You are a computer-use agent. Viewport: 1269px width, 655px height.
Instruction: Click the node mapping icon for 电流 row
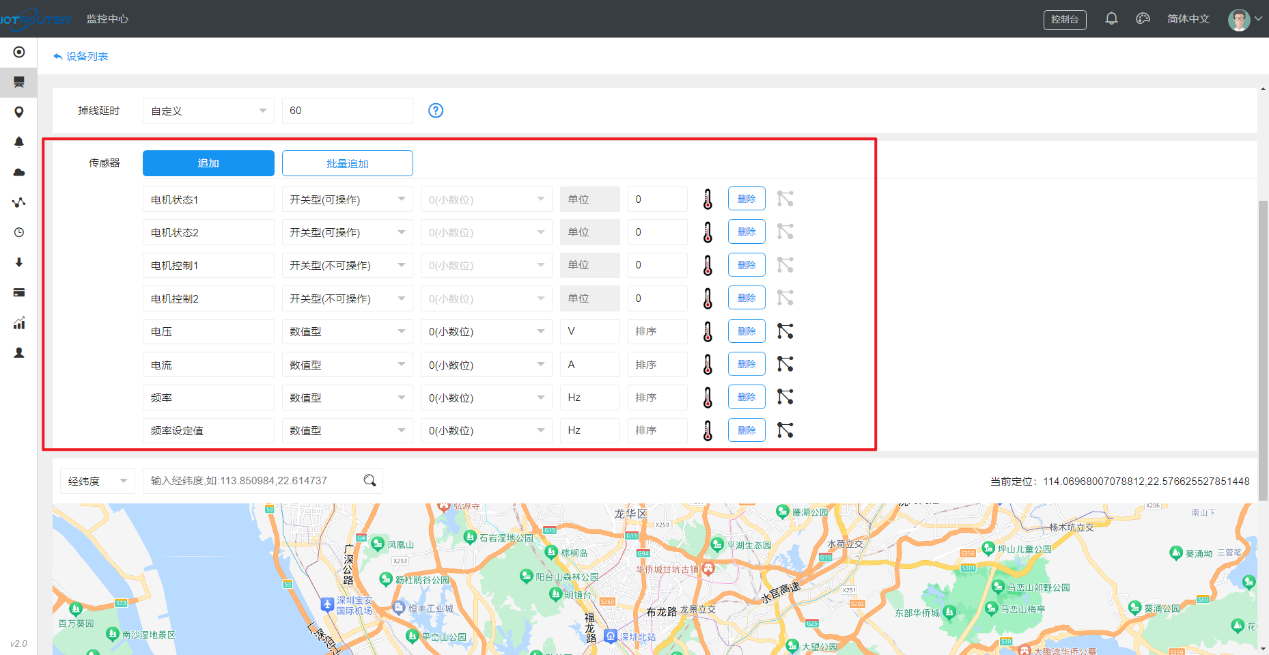pyautogui.click(x=785, y=364)
